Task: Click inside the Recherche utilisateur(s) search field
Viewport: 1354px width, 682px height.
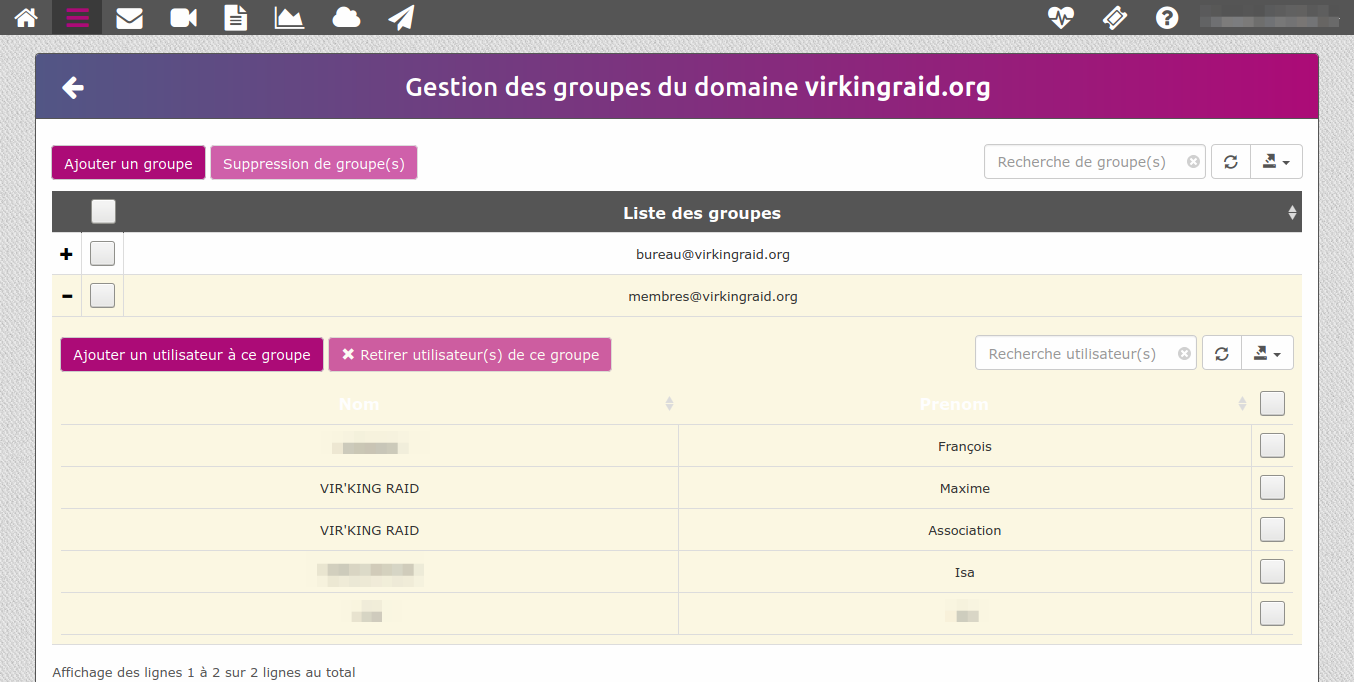Action: tap(1075, 354)
